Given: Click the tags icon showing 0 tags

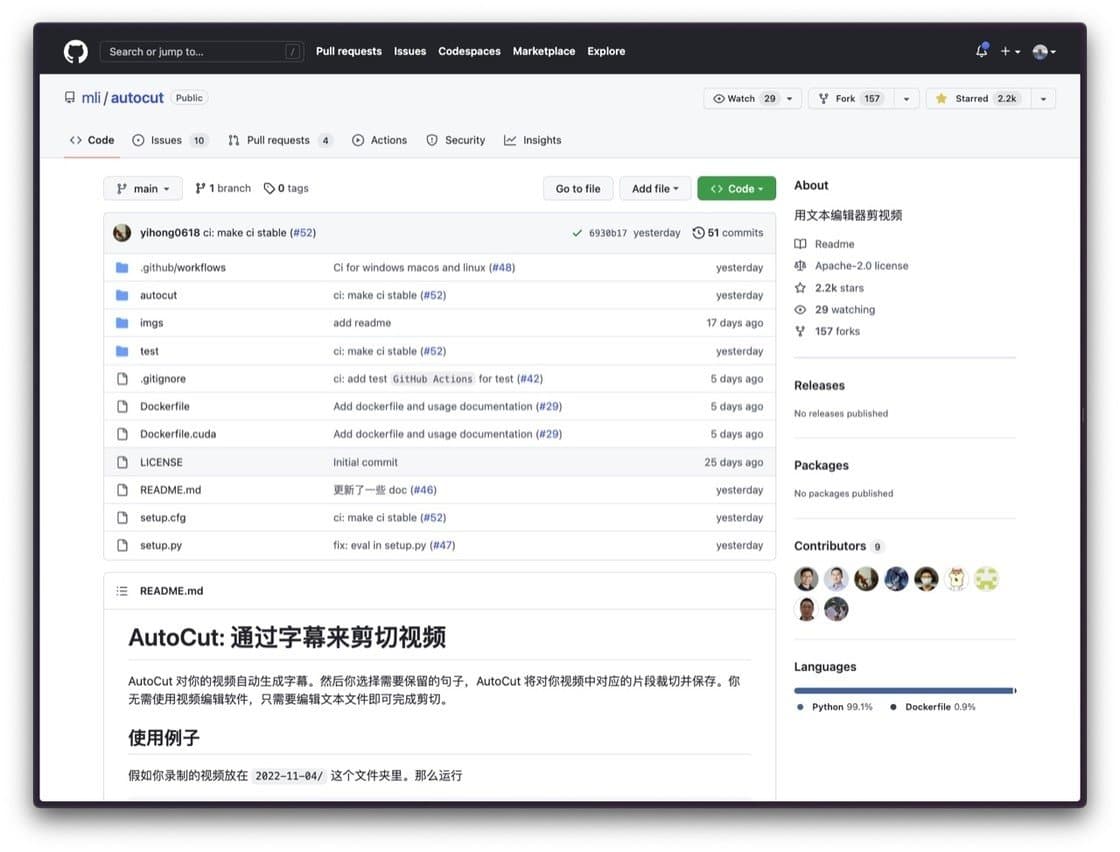Looking at the screenshot, I should 269,188.
